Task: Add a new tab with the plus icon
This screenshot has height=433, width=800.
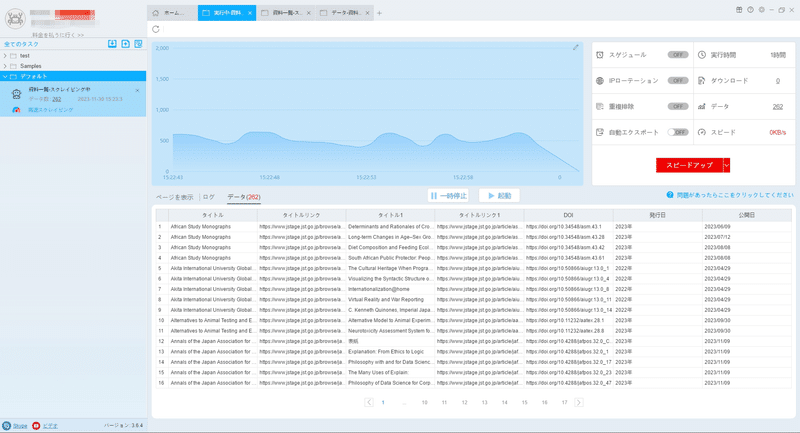Action: 379,13
